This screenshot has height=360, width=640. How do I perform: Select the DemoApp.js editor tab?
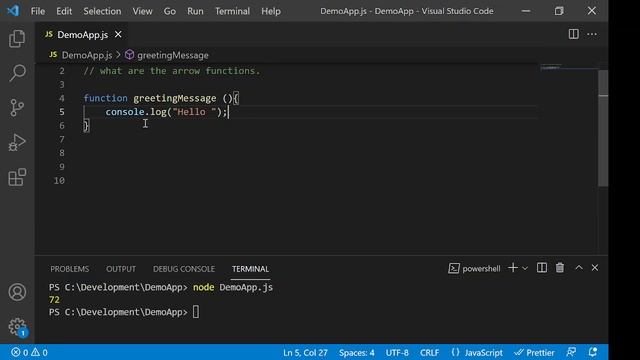click(x=82, y=35)
